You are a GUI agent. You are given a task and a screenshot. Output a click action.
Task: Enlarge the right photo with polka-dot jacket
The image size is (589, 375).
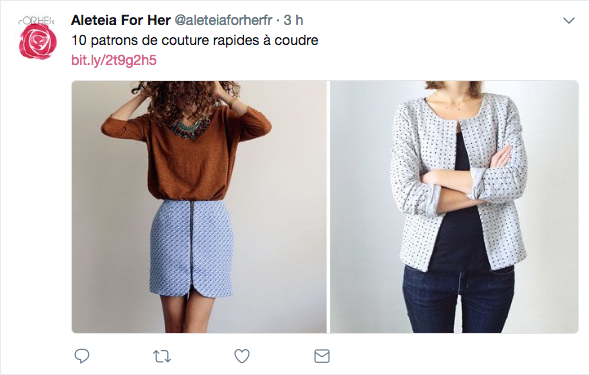[x=454, y=207]
